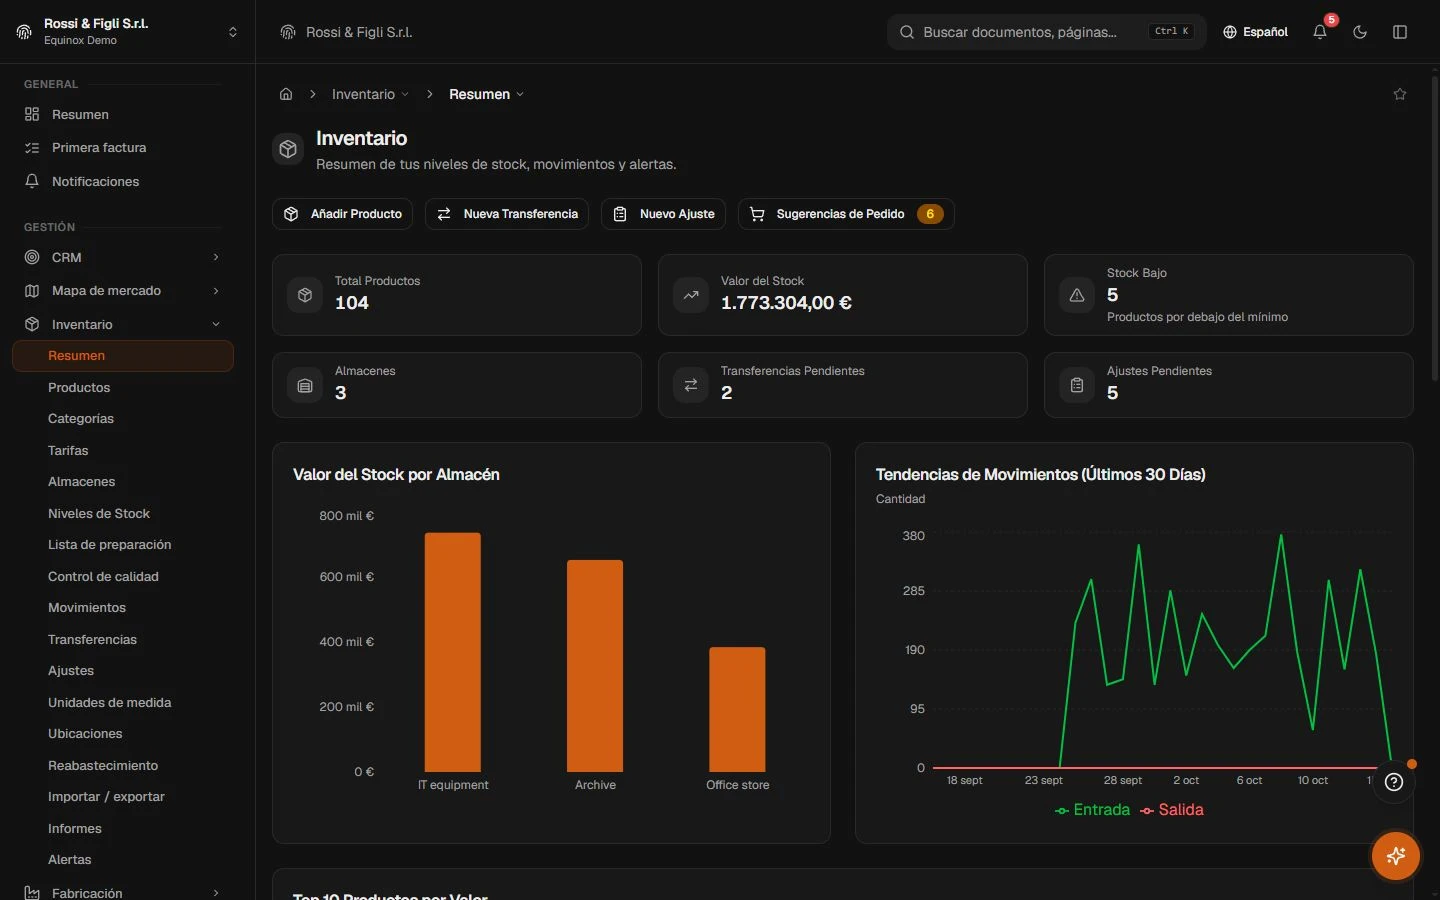Go to Productos in the sidebar
Image resolution: width=1440 pixels, height=900 pixels.
[x=79, y=387]
